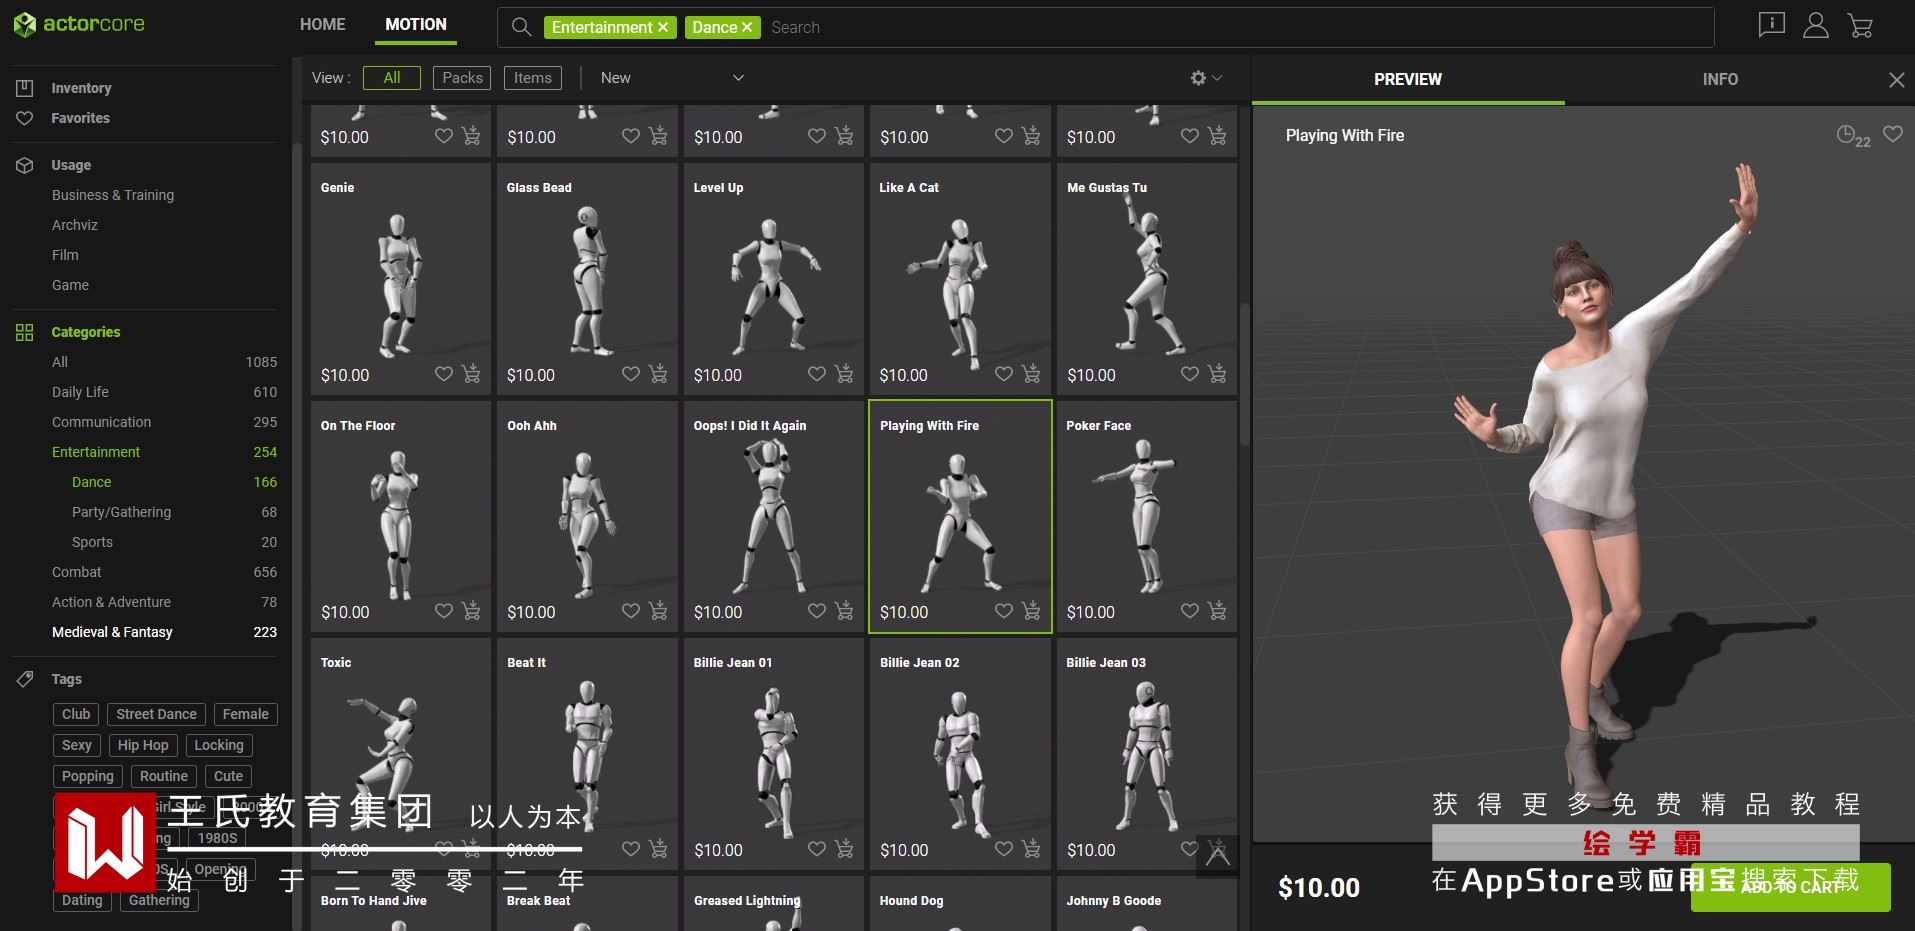Click the motion grid vertical scrollbar

pos(1244,374)
